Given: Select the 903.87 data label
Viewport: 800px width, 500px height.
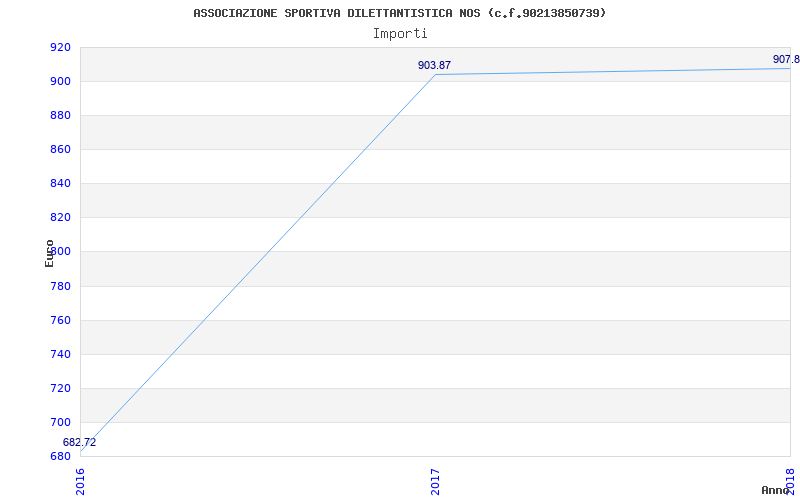Looking at the screenshot, I should click(x=434, y=65).
